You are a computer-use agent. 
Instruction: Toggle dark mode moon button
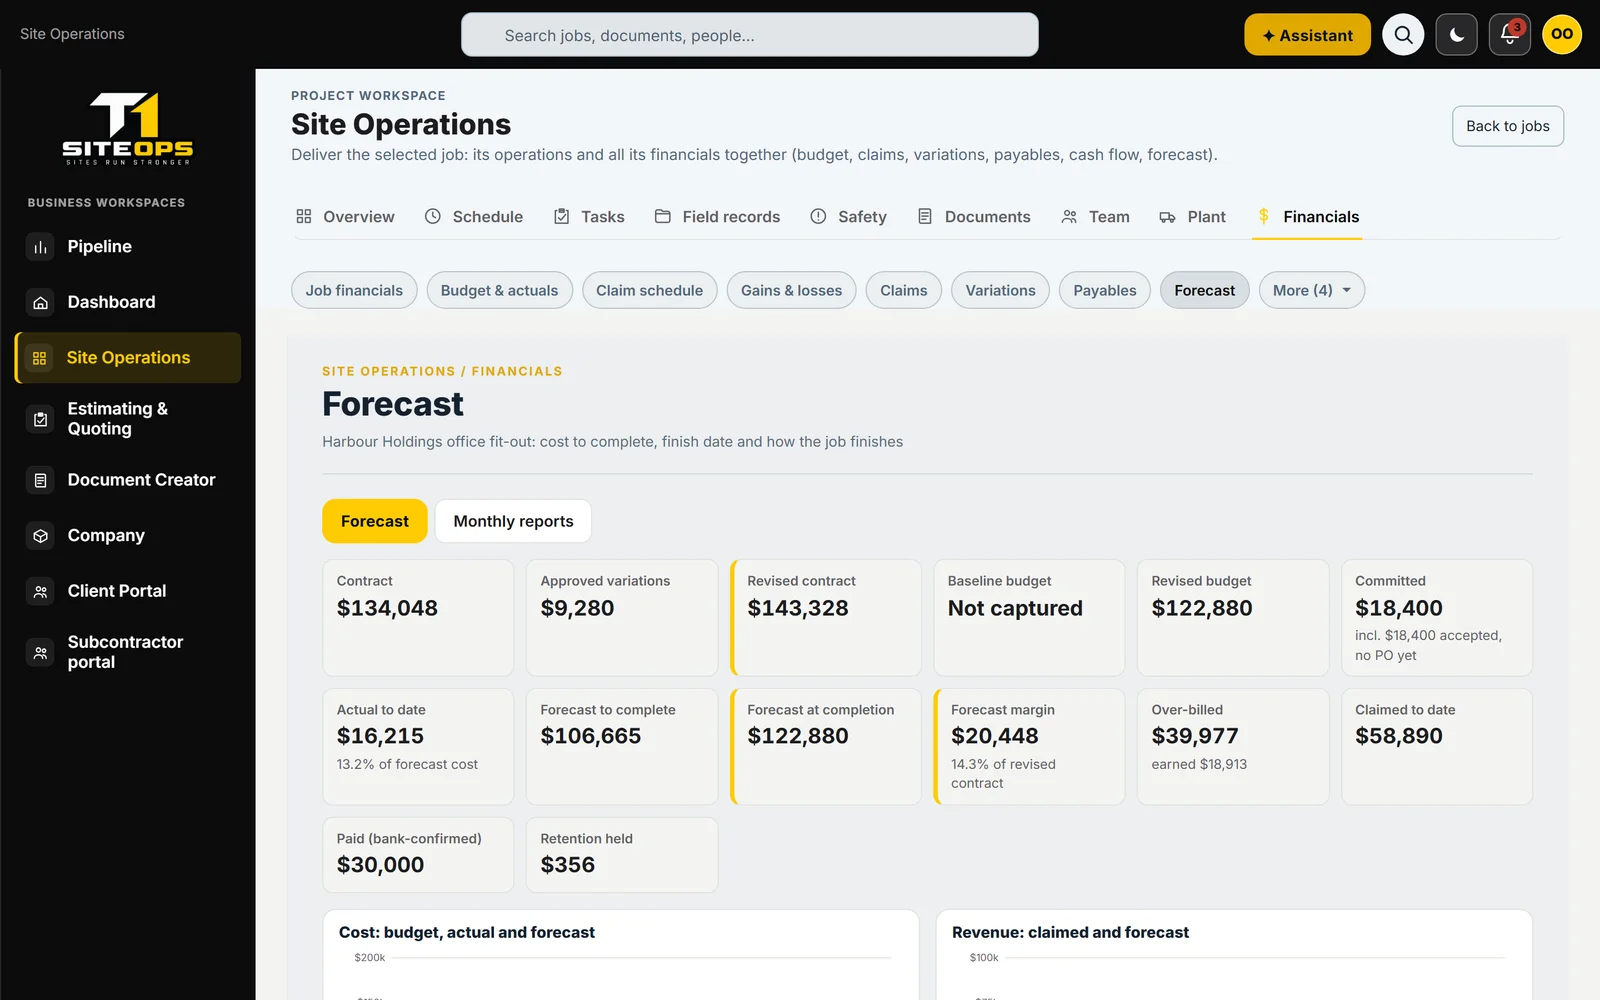[1456, 35]
